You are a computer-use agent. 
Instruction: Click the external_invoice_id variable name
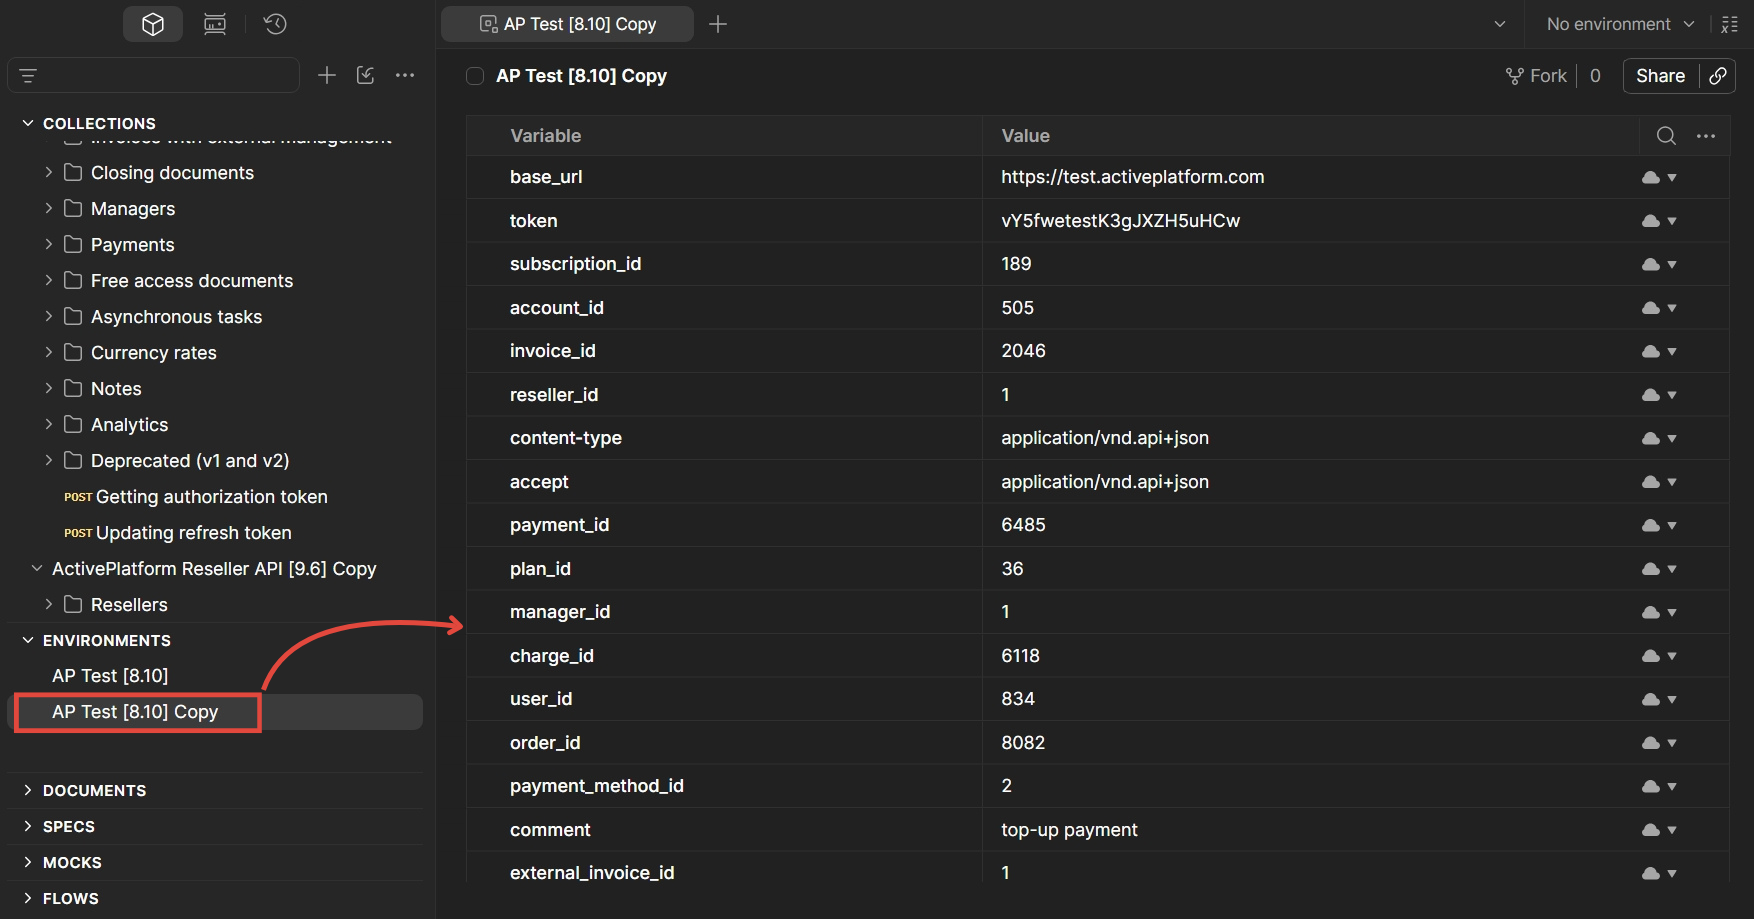pos(592,873)
